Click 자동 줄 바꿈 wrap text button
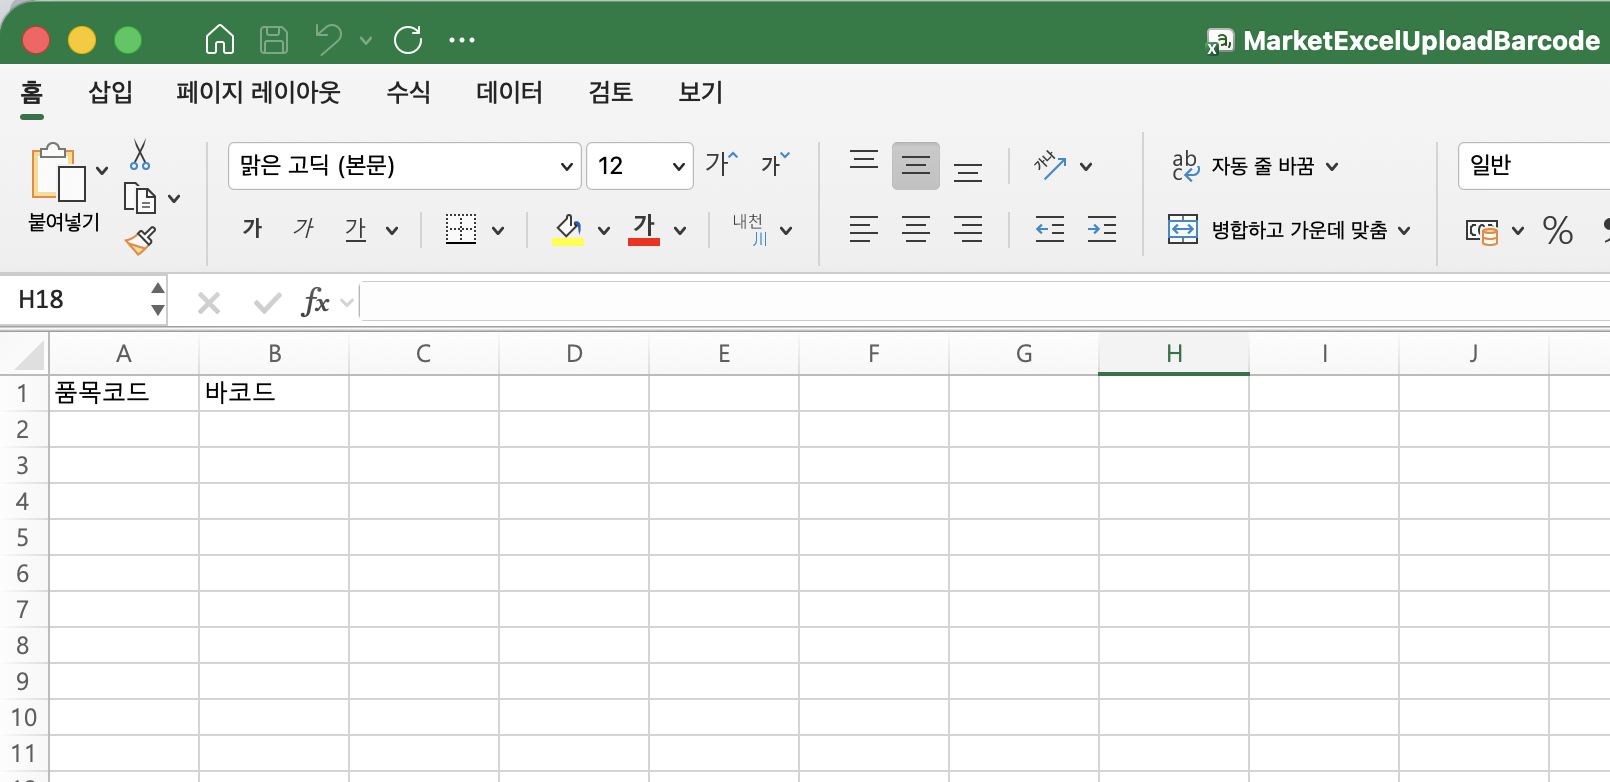The image size is (1610, 782). 1254,166
